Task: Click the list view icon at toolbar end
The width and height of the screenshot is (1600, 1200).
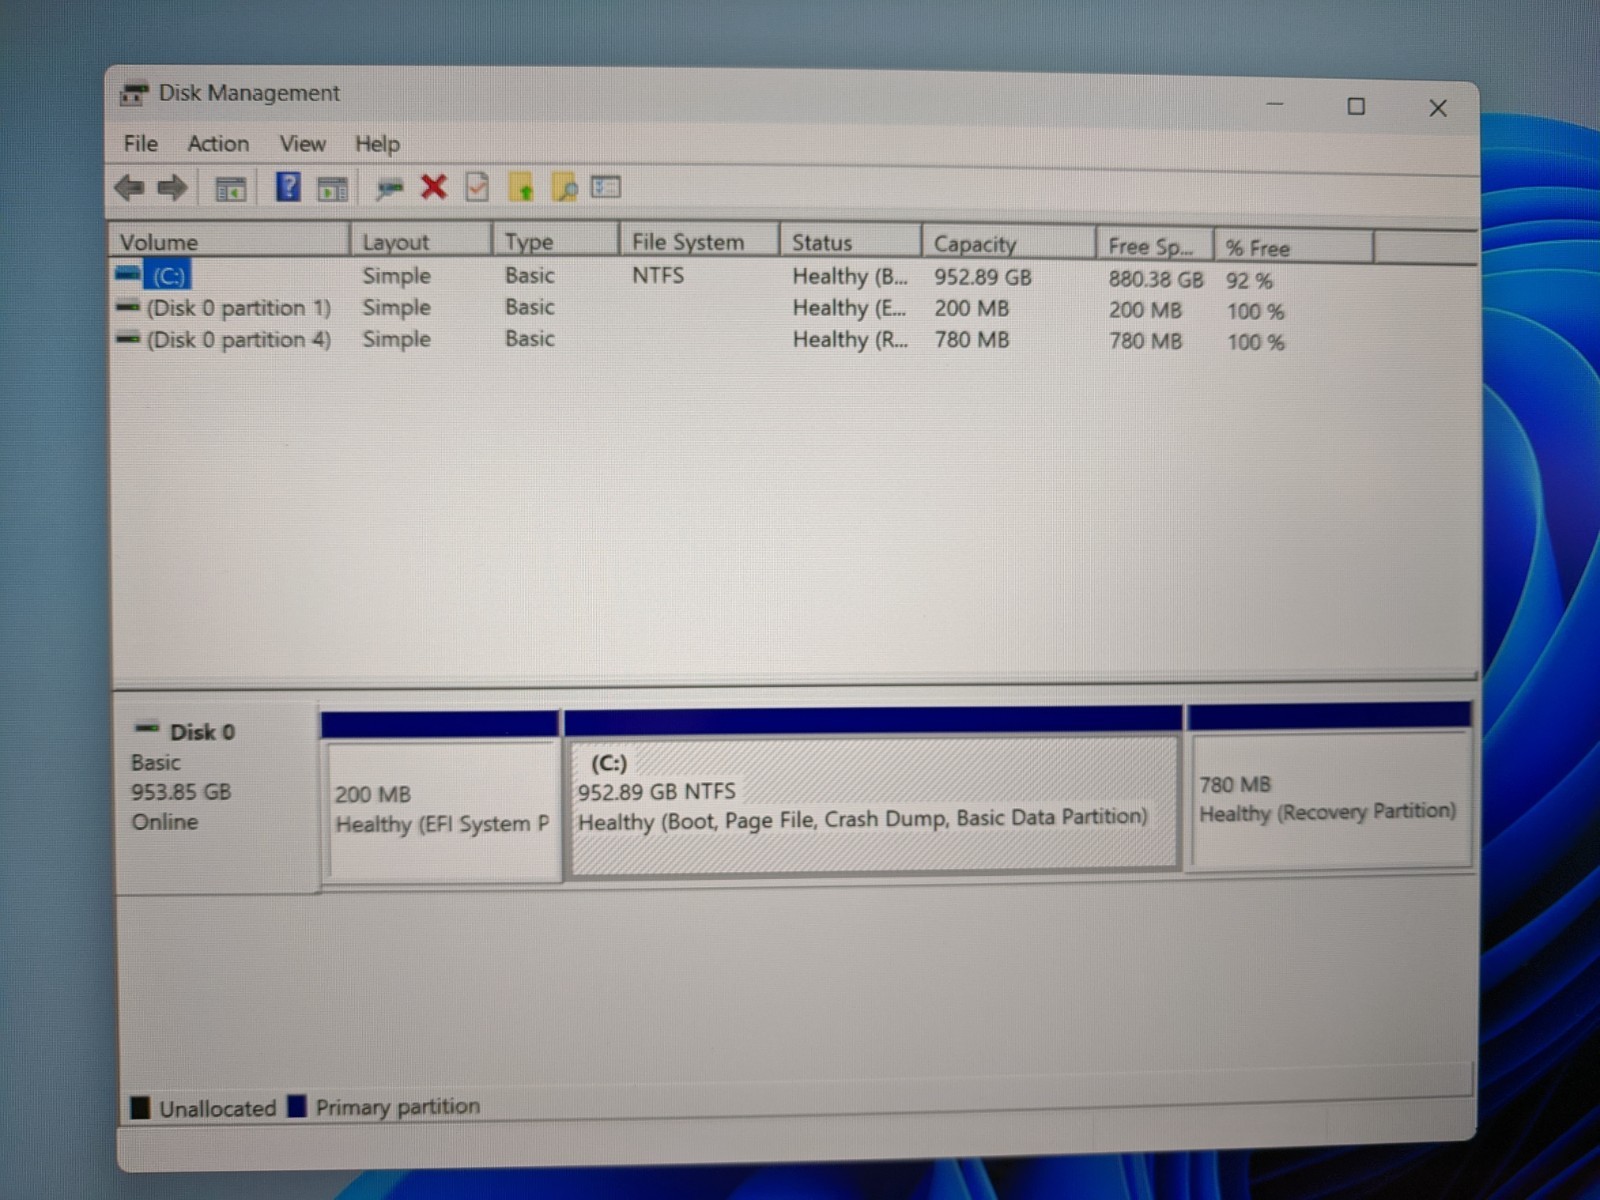Action: click(x=606, y=187)
